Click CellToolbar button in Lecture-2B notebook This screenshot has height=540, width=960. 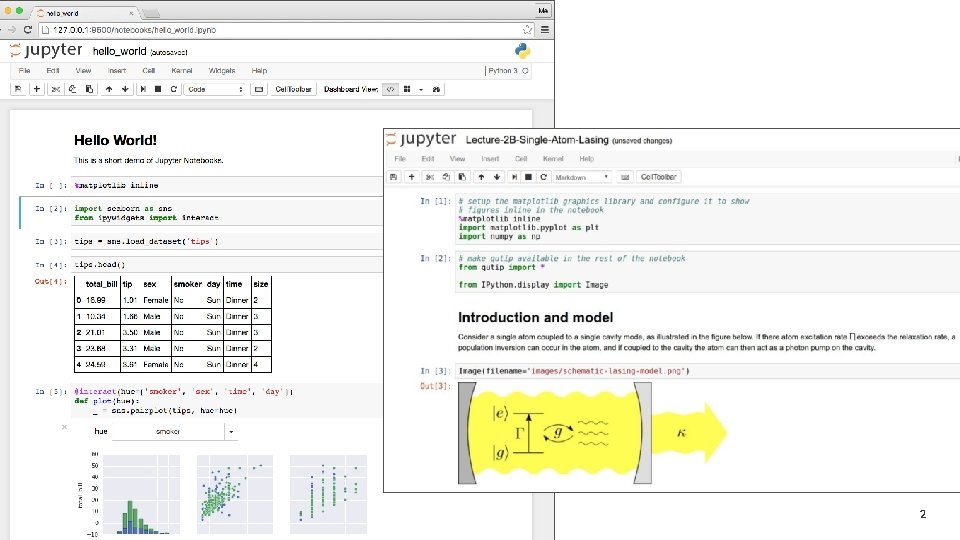tap(659, 177)
